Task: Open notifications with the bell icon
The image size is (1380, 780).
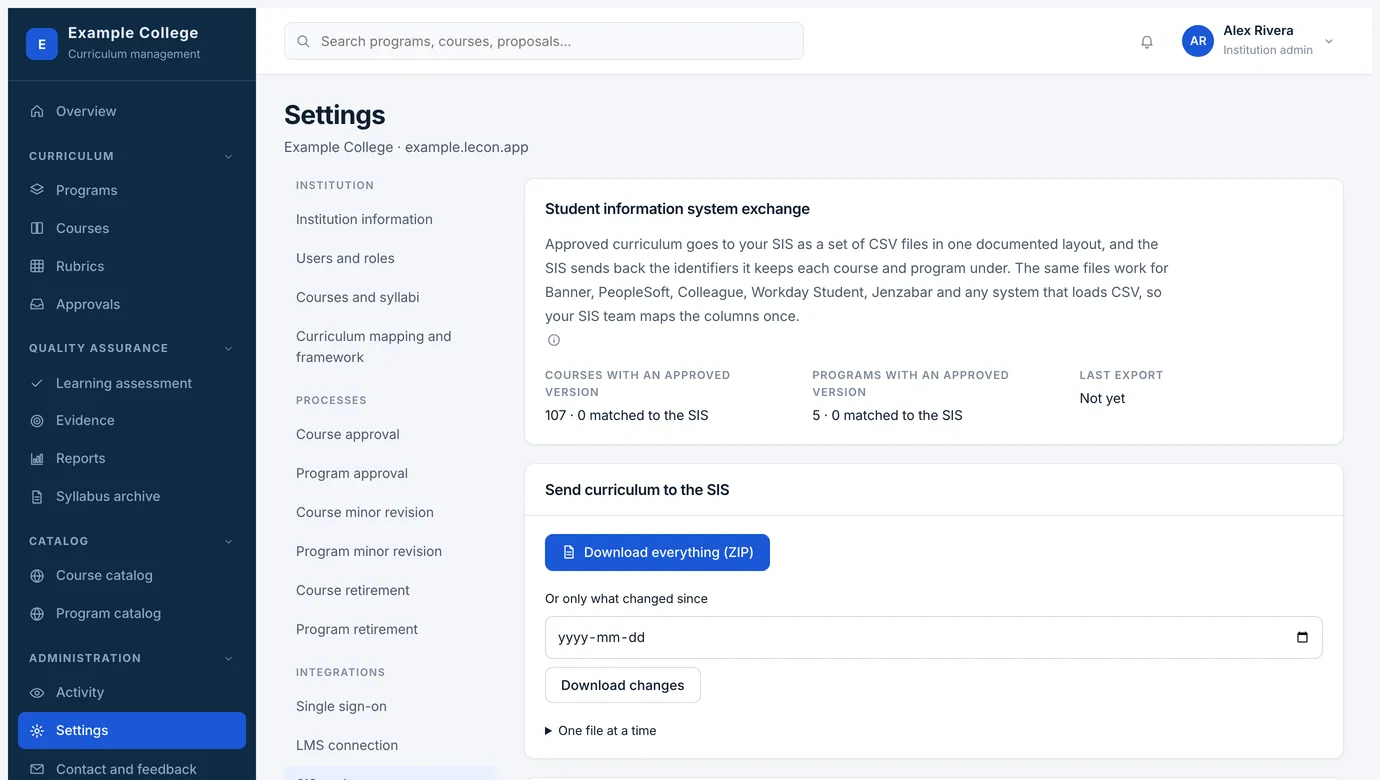Action: [x=1147, y=42]
